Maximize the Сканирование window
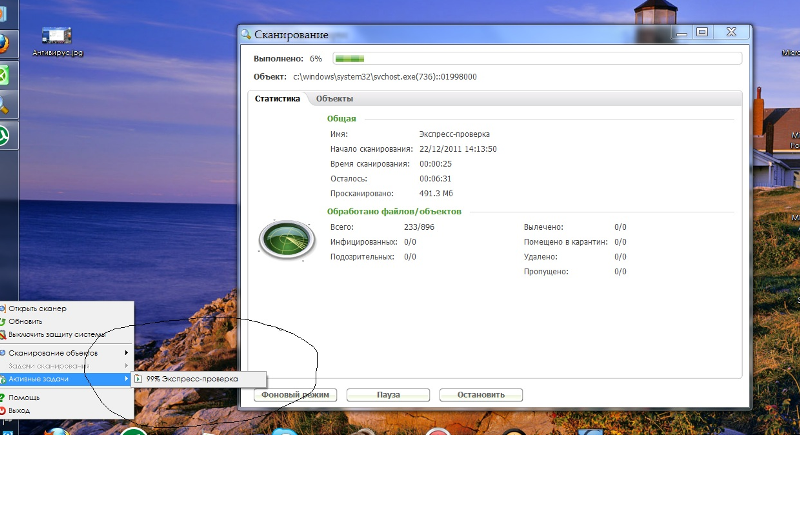 point(702,32)
